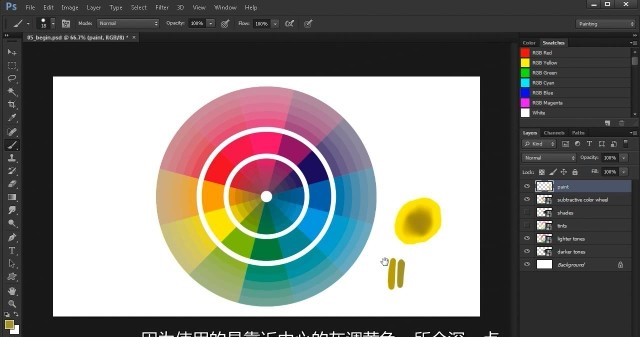Open the Brush panel toggle icon
640x360 pixels.
click(x=66, y=24)
